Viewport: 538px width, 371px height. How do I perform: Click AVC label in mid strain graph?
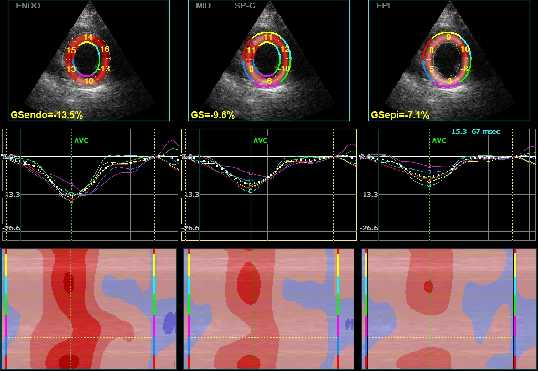point(260,141)
